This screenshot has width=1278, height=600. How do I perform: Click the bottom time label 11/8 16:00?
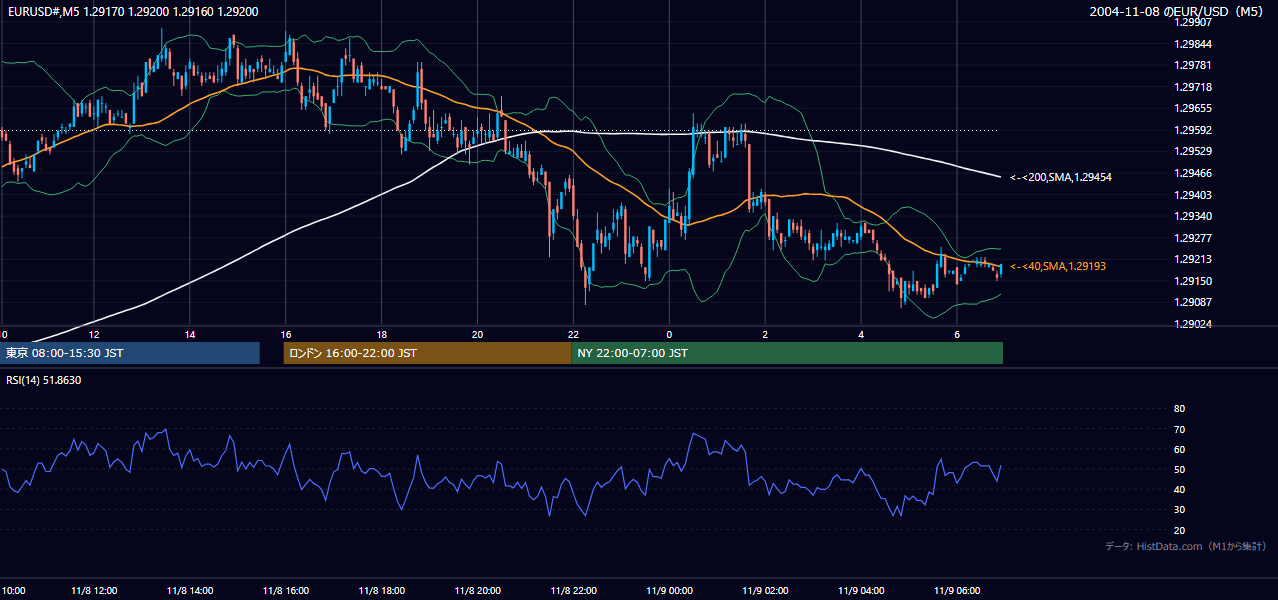286,591
